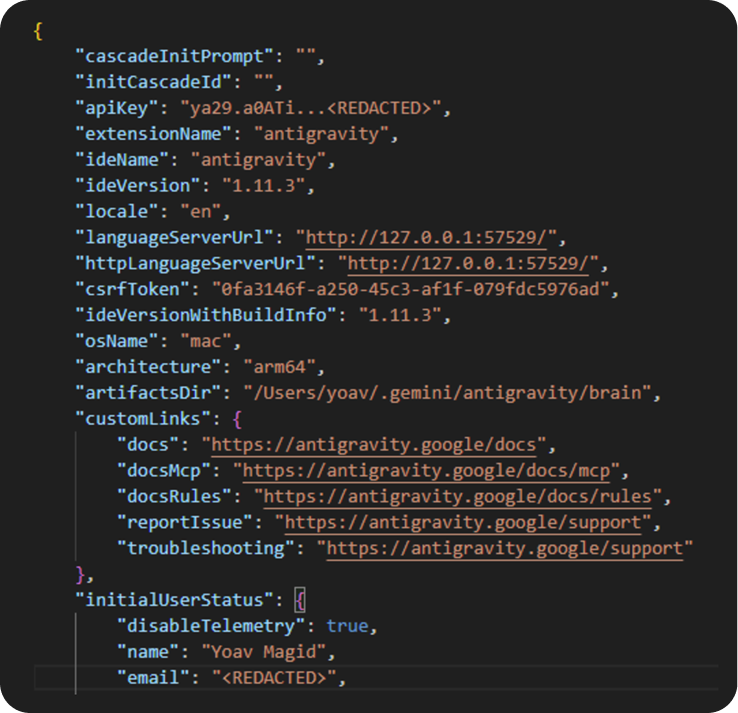Image resolution: width=738 pixels, height=713 pixels.
Task: Click the highlighted initialUserStatus opening brace
Action: coord(300,600)
